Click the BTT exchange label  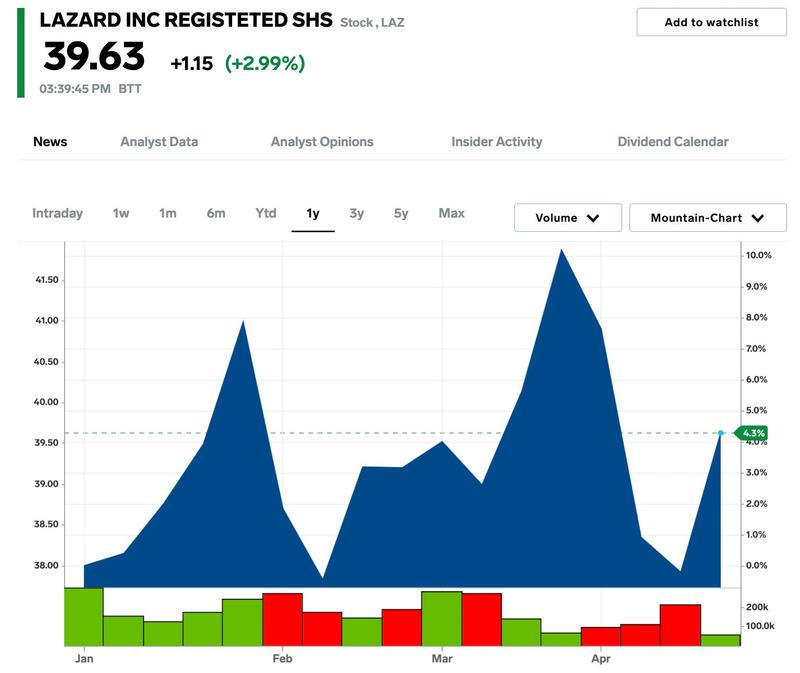point(130,89)
